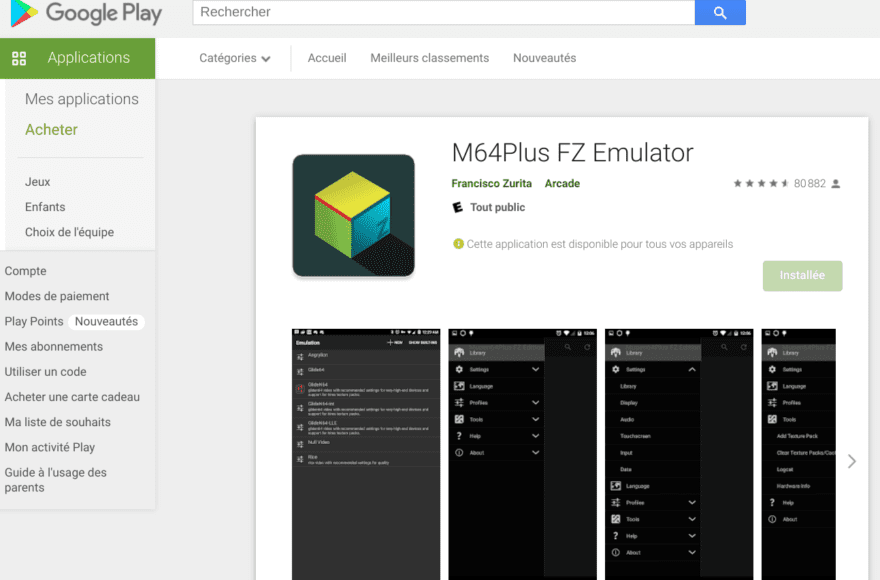This screenshot has height=580, width=880.
Task: Select Acheter in the sidebar
Action: coord(51,130)
